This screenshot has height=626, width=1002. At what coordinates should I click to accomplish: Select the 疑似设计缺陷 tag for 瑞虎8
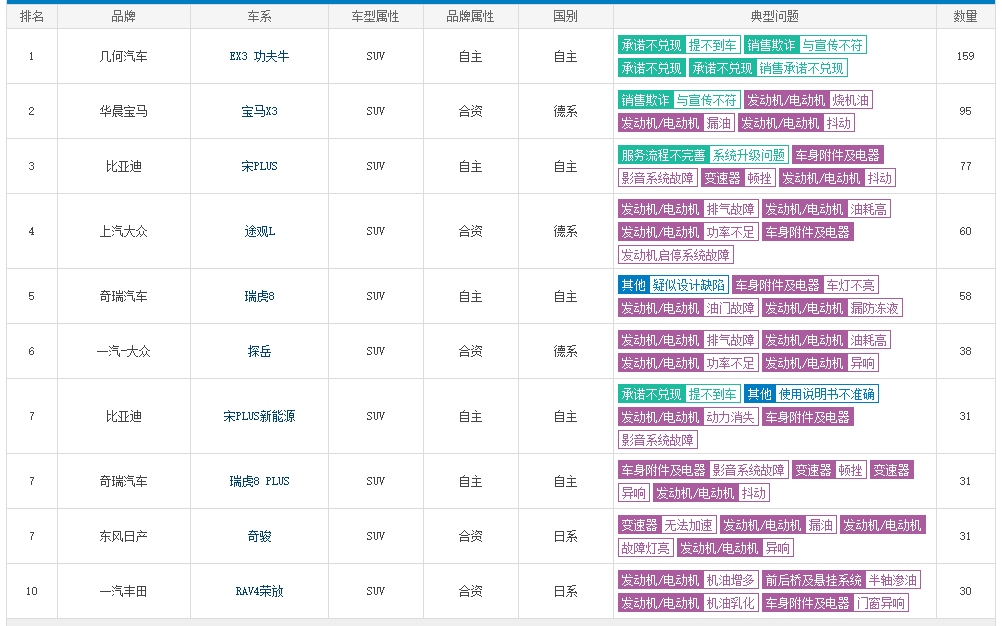pos(691,285)
